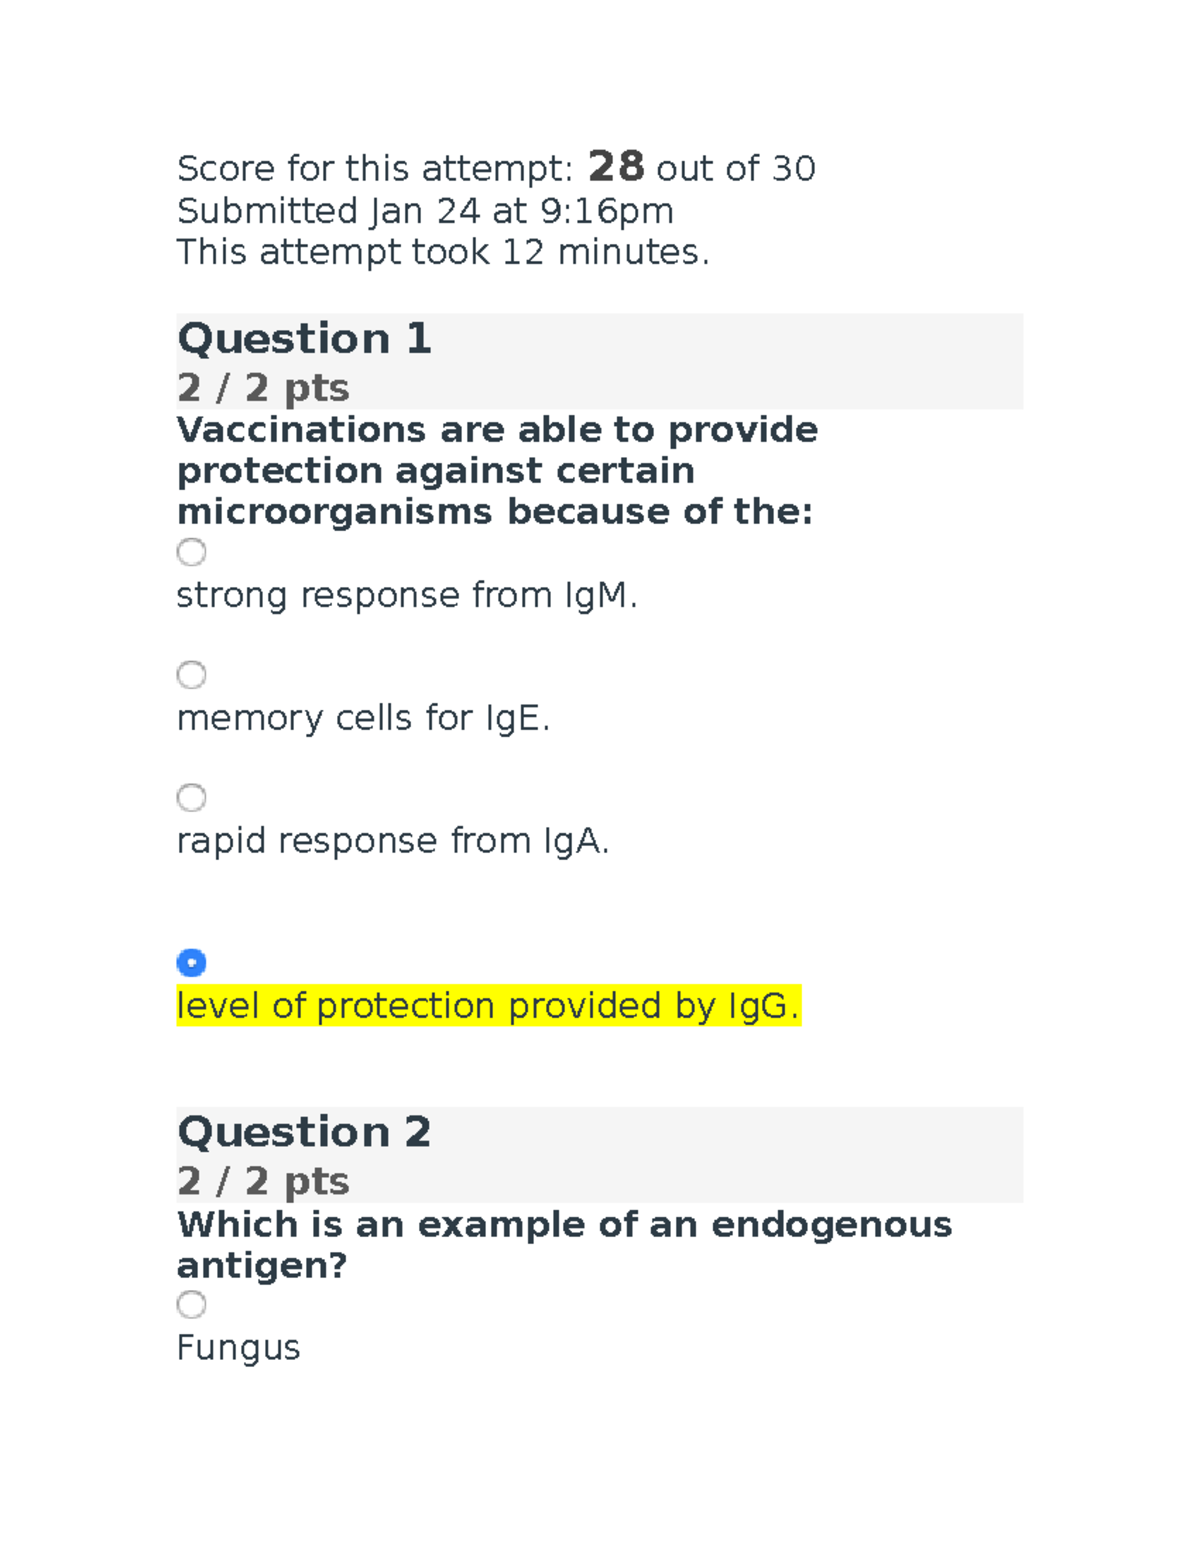The height and width of the screenshot is (1553, 1200).
Task: Click the "2 / 2 pts" under Question 2
Action: tap(263, 1182)
